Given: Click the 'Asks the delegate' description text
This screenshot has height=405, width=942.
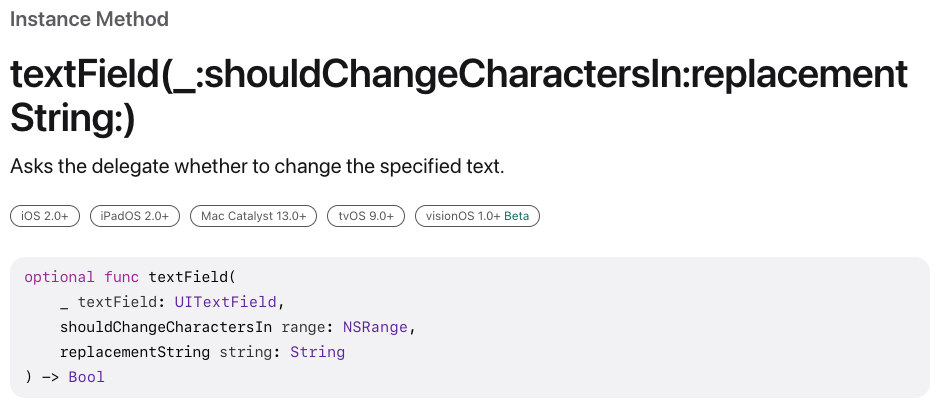Looking at the screenshot, I should 257,166.
